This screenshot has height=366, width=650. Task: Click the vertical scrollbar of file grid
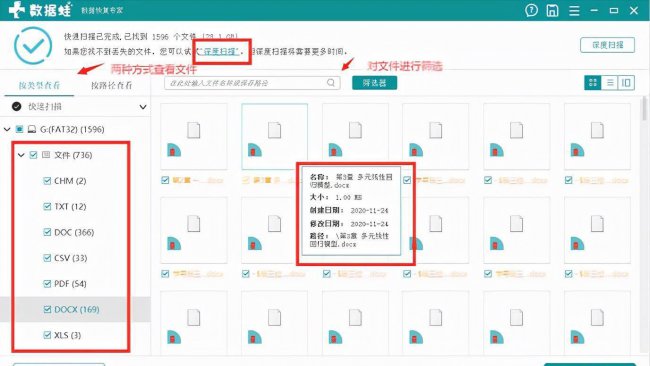(644, 108)
